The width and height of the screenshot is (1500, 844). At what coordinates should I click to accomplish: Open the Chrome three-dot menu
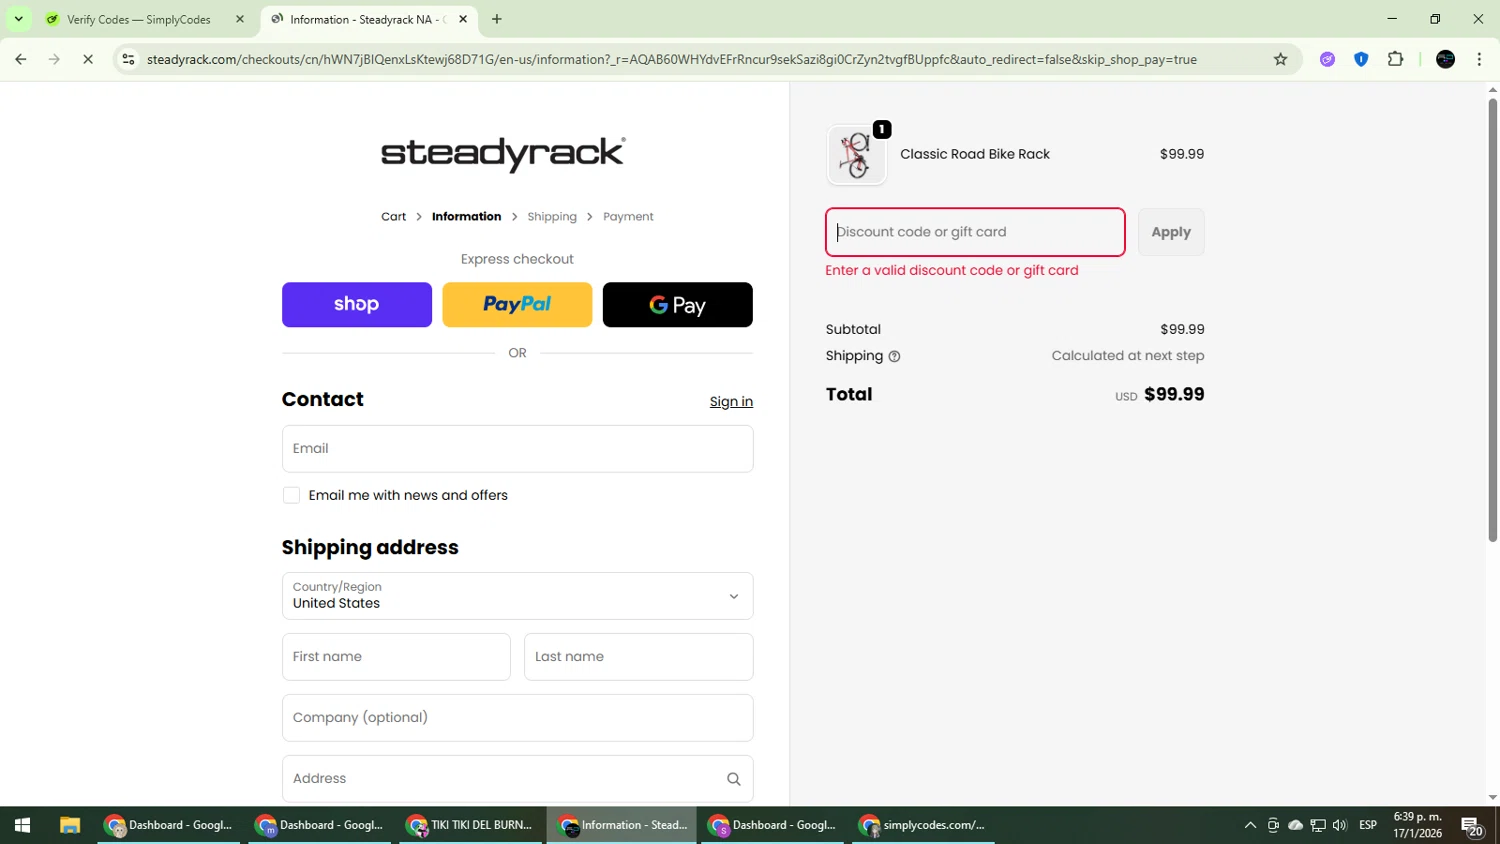point(1479,59)
